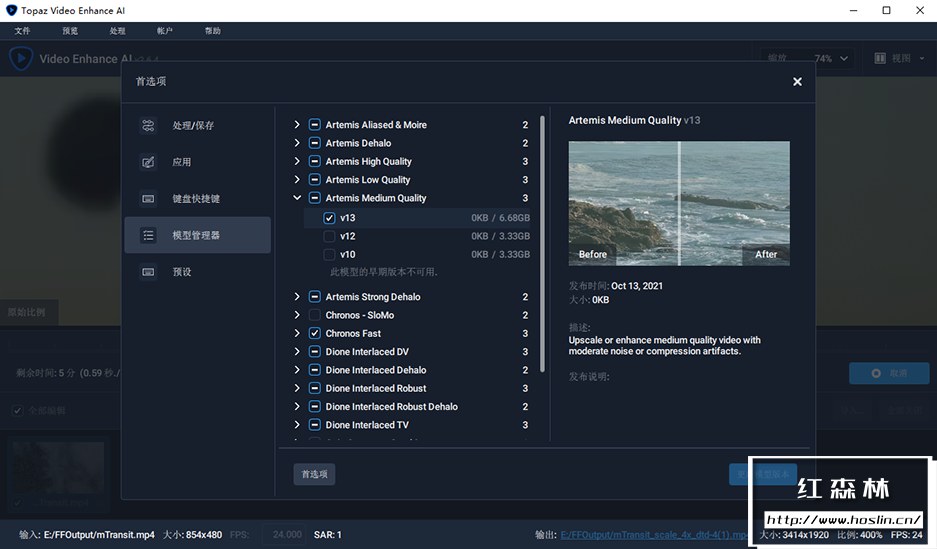The height and width of the screenshot is (549, 937).
Task: Expand Artemis Strong Dehalo versions
Action: pyautogui.click(x=297, y=296)
